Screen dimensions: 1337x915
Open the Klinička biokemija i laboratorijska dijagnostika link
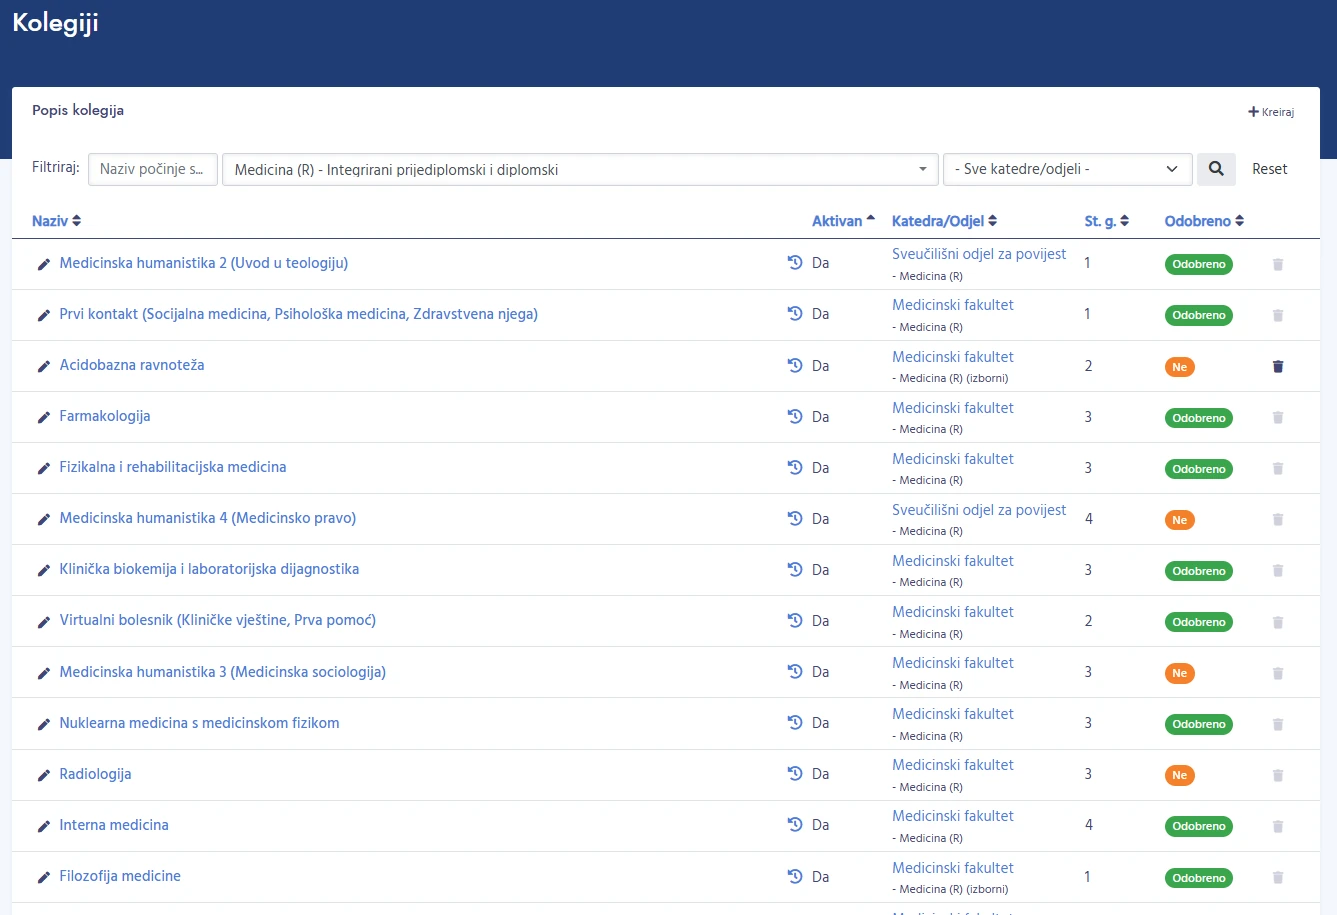click(209, 569)
